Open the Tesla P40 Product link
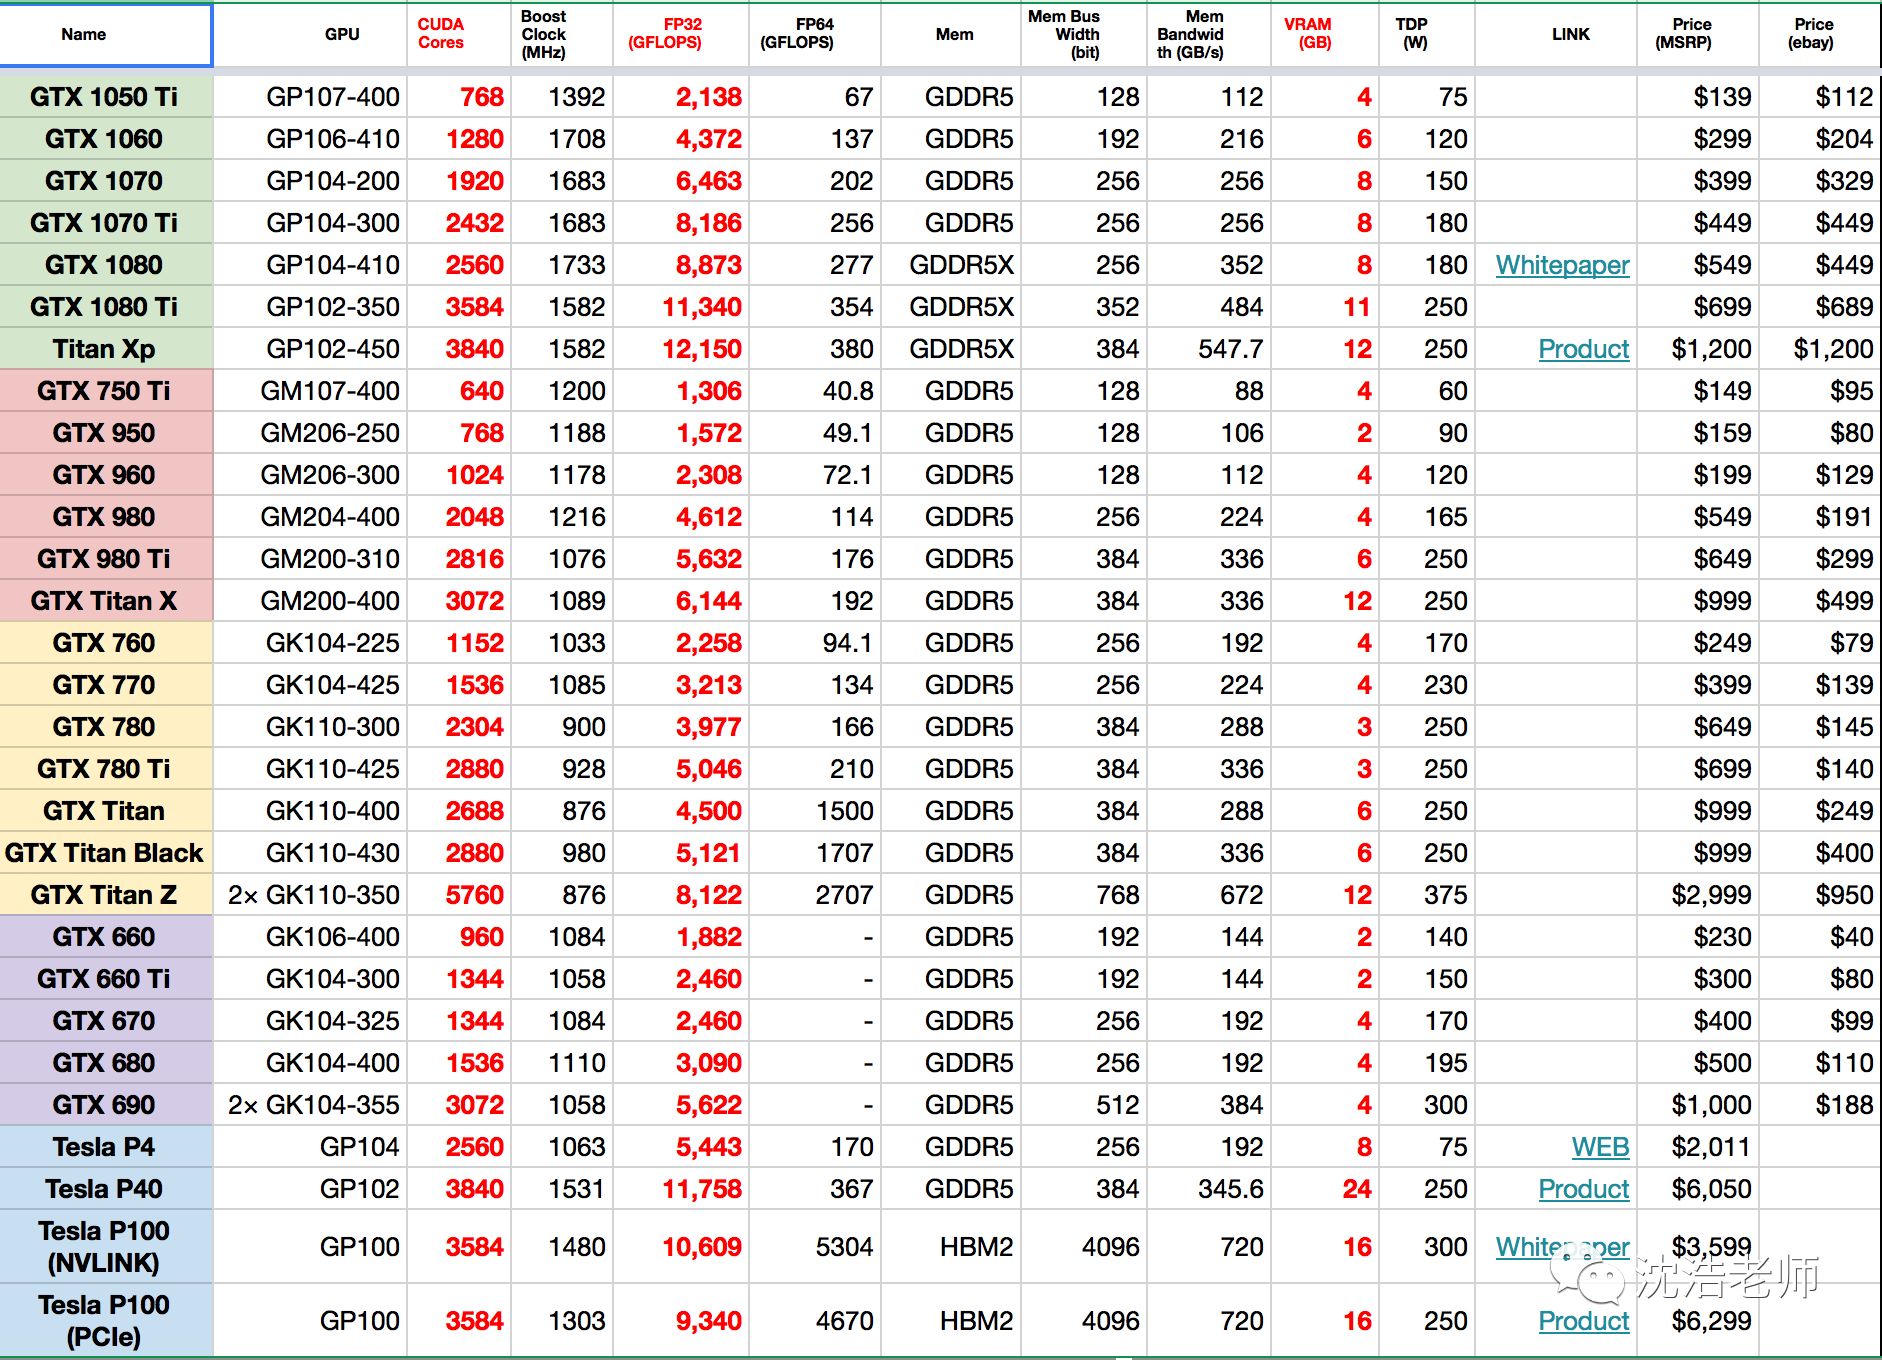The image size is (1882, 1360). 1584,1189
